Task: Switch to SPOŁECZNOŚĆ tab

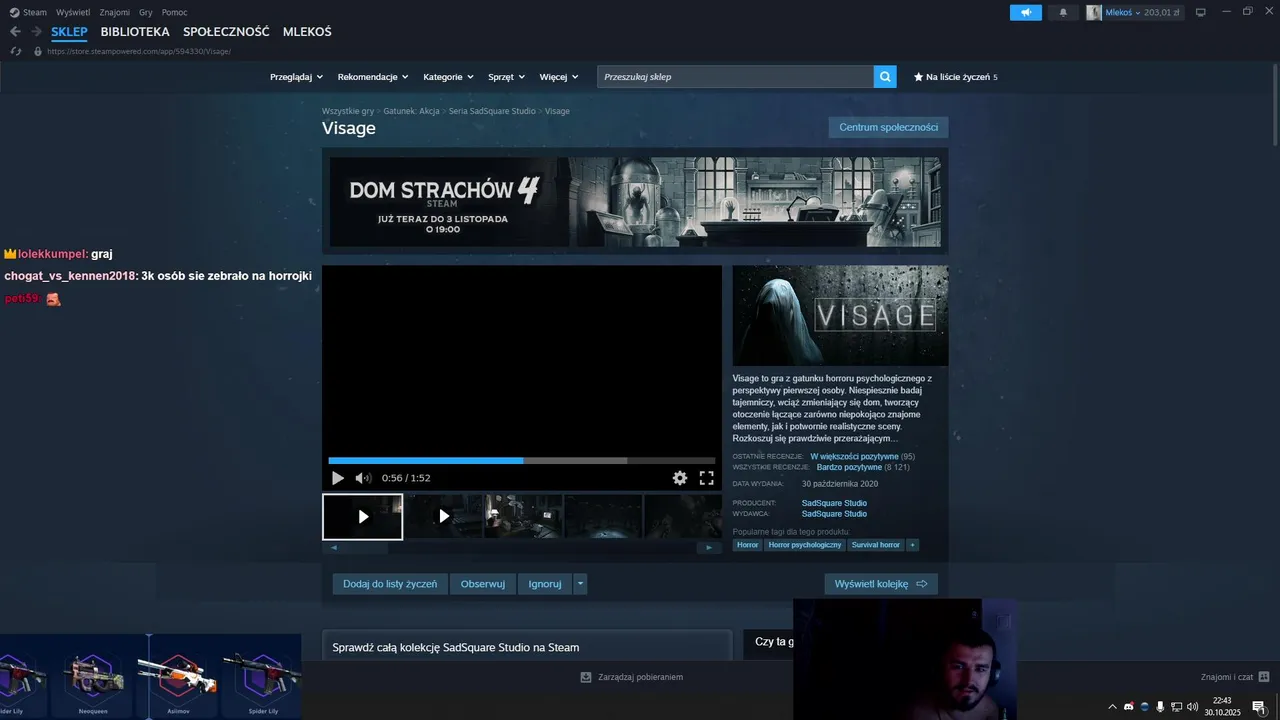Action: click(226, 32)
